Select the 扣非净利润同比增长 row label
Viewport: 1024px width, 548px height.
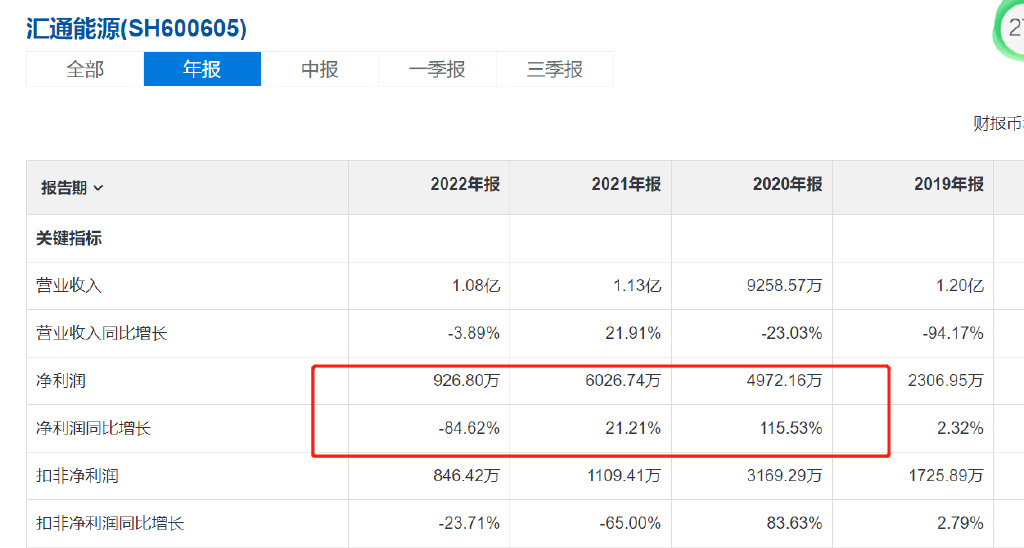pos(110,523)
